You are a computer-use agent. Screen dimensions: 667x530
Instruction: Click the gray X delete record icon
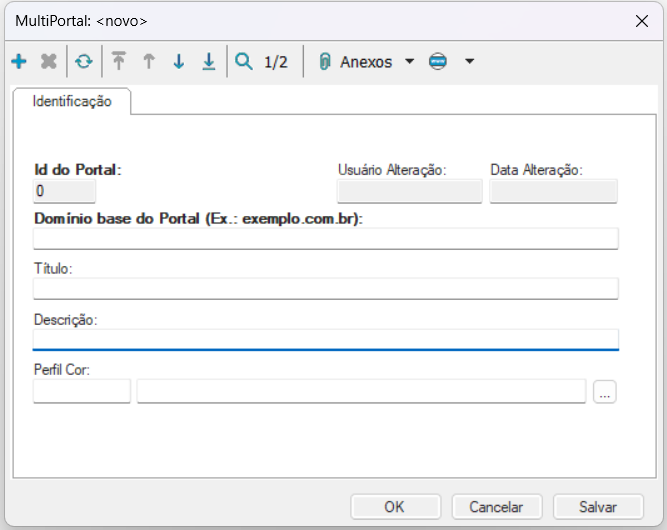[x=48, y=62]
